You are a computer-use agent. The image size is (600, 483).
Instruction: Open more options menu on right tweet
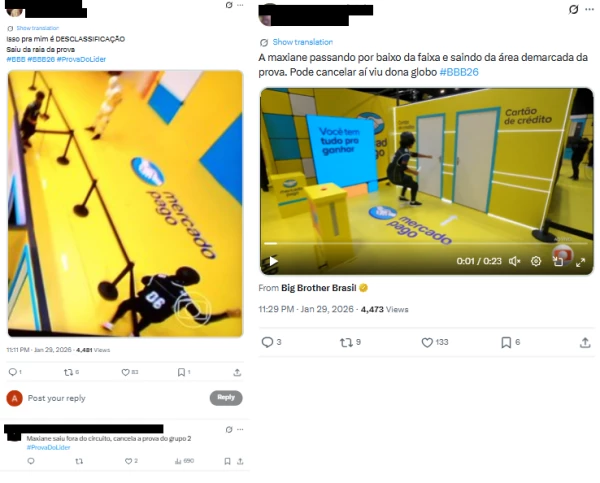590,9
